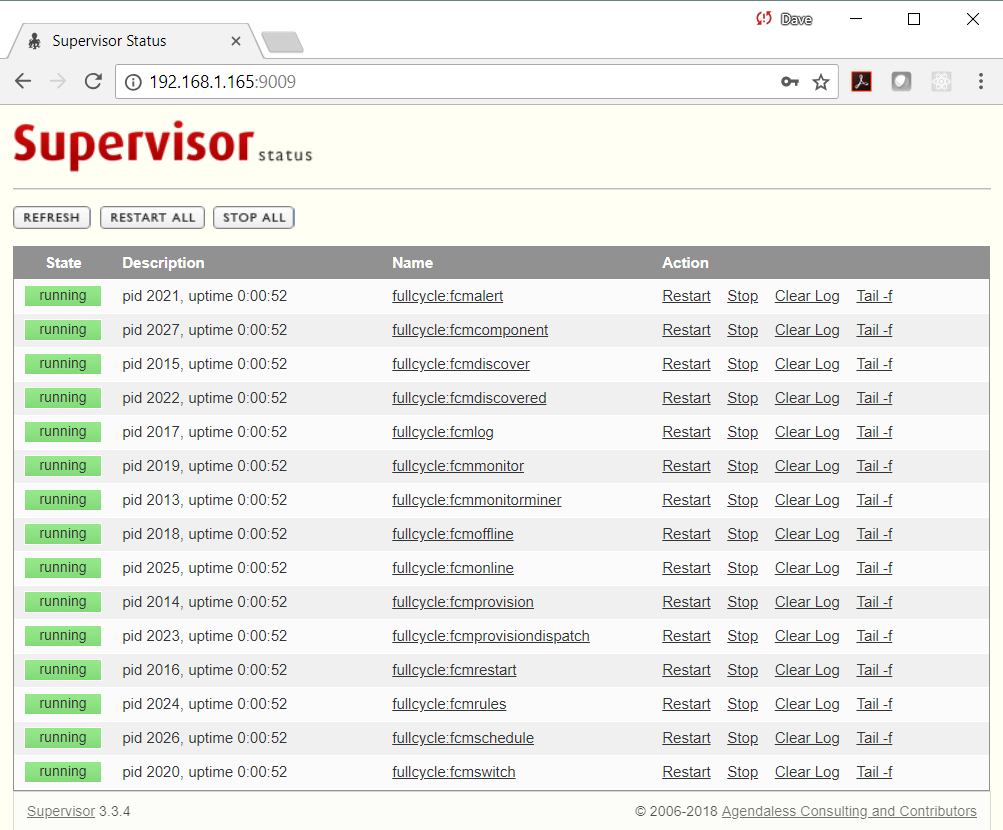Image resolution: width=1003 pixels, height=830 pixels.
Task: Click the saved password key icon
Action: coord(790,82)
